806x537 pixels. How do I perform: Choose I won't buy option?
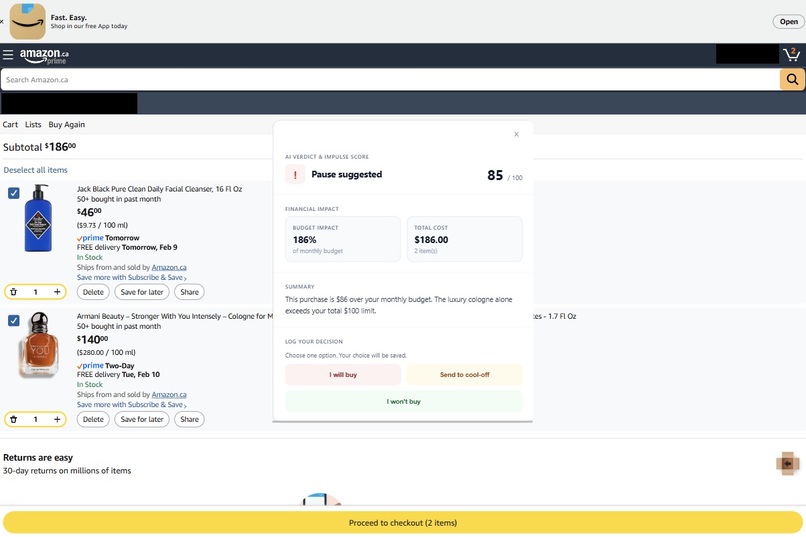[x=404, y=401]
